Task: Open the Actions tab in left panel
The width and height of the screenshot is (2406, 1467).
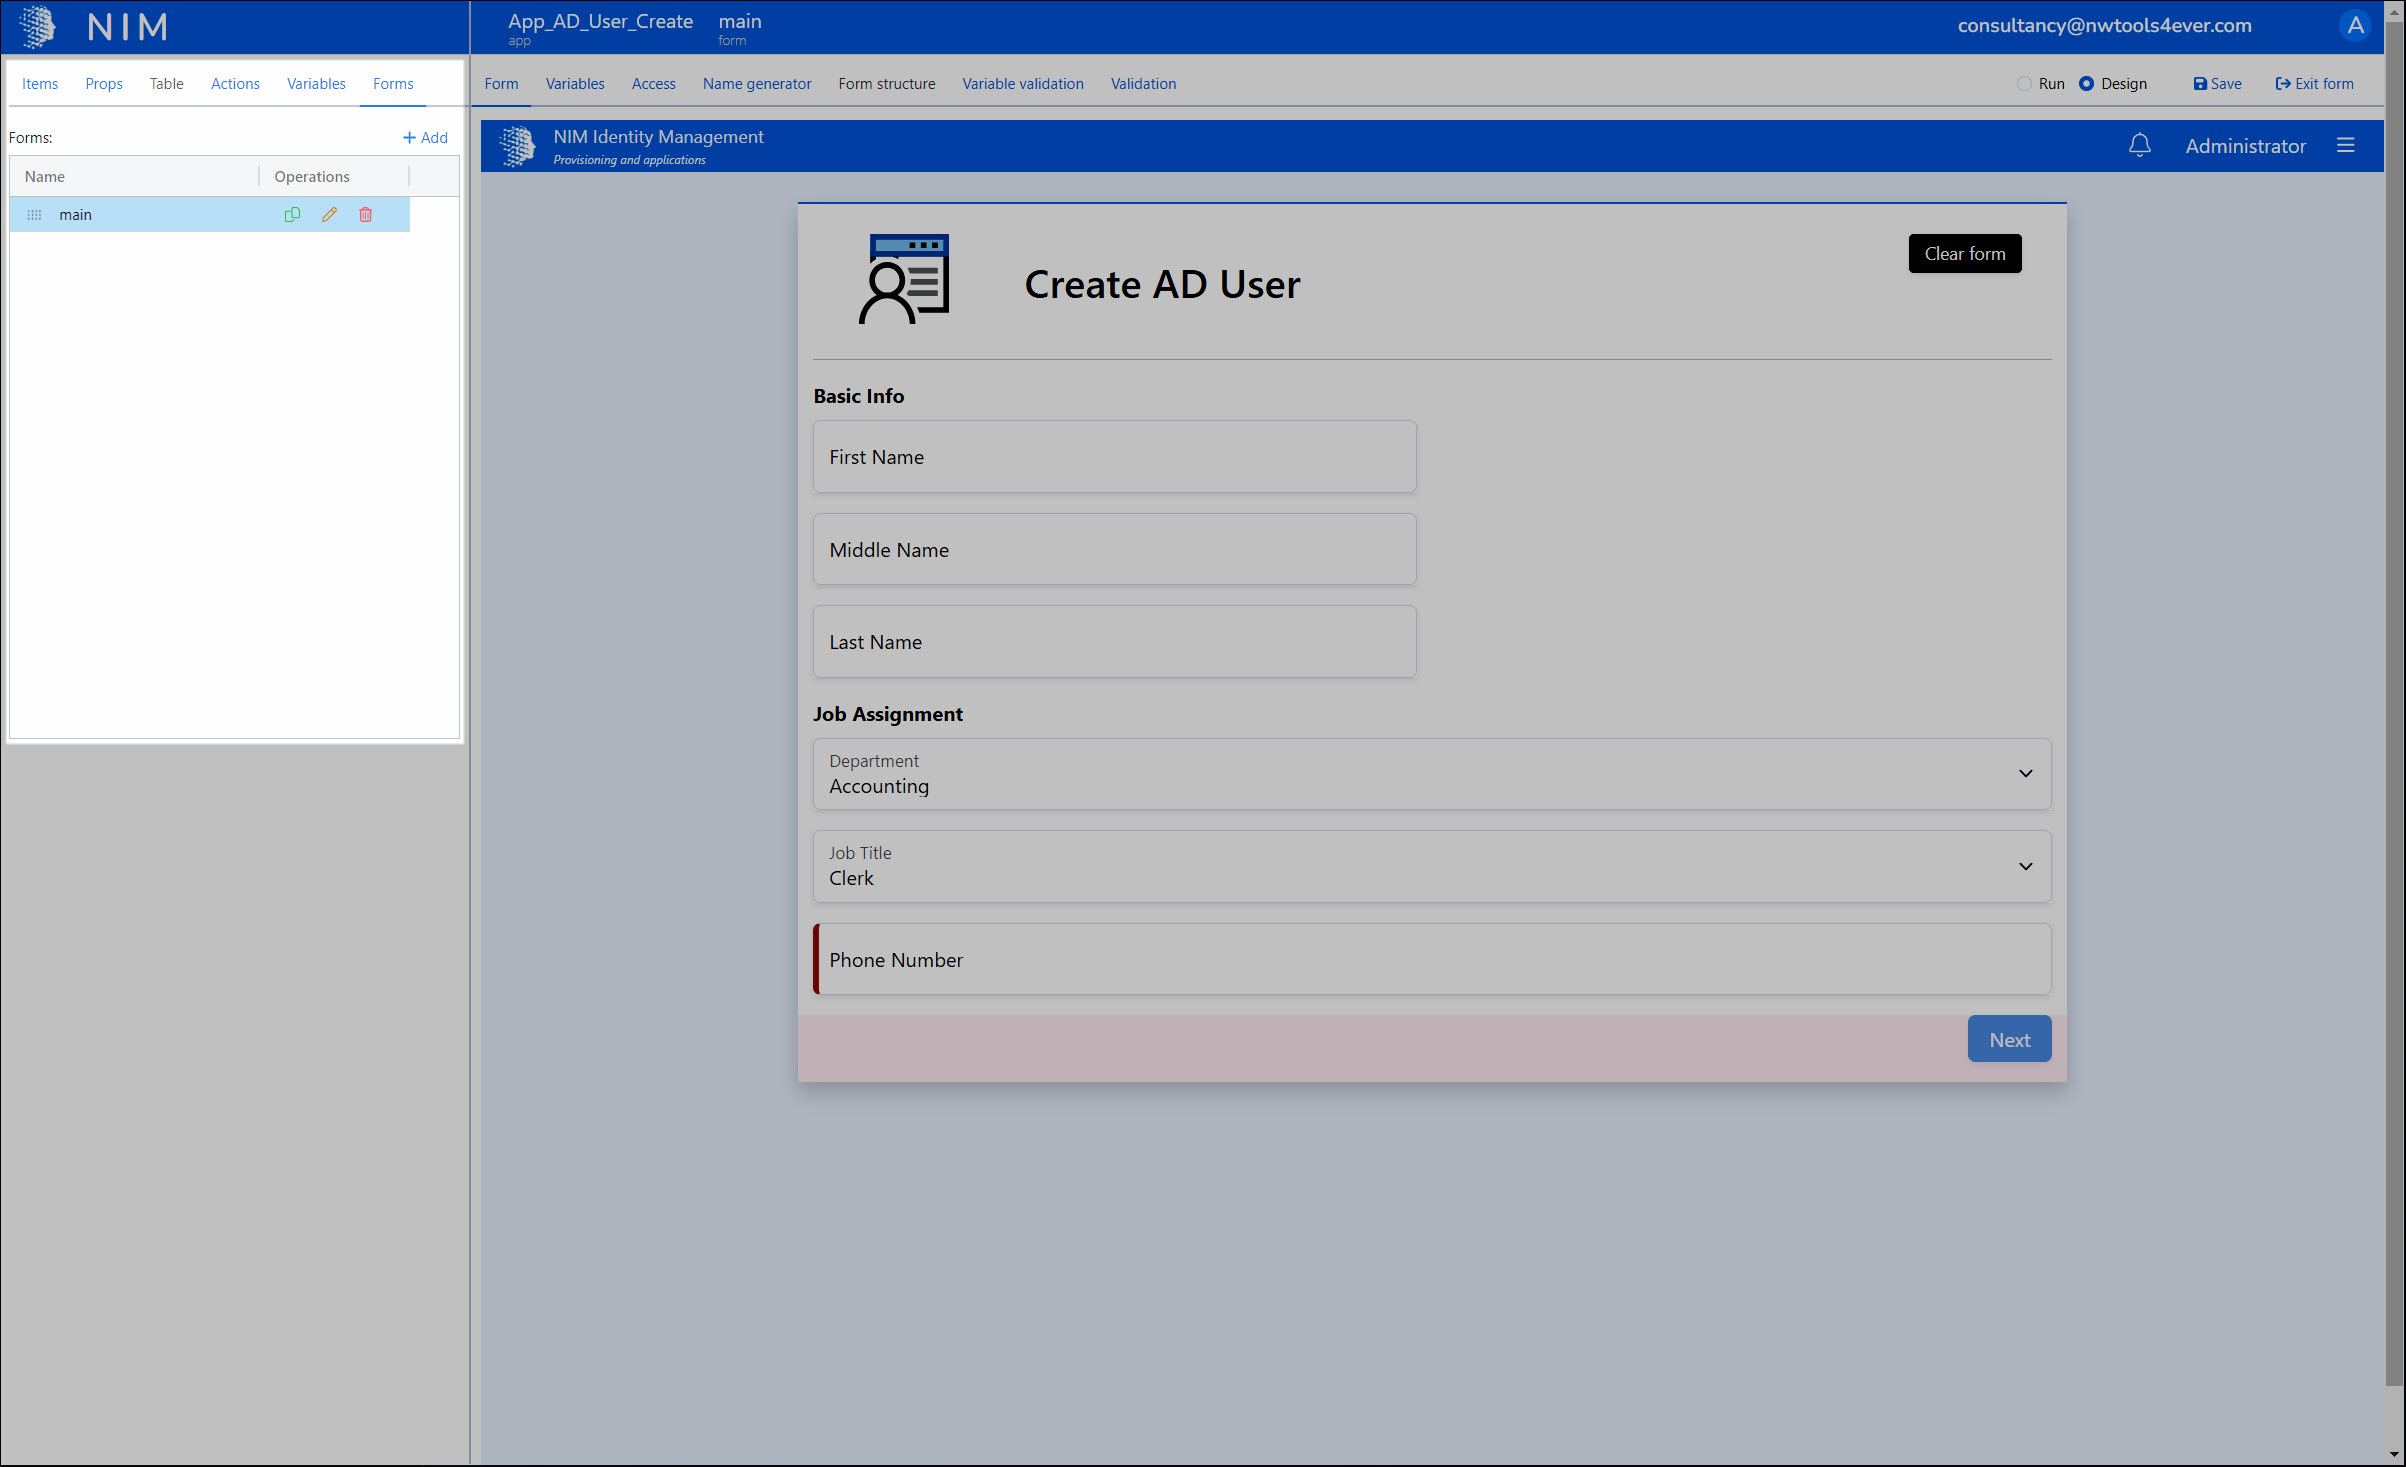Action: coord(235,84)
